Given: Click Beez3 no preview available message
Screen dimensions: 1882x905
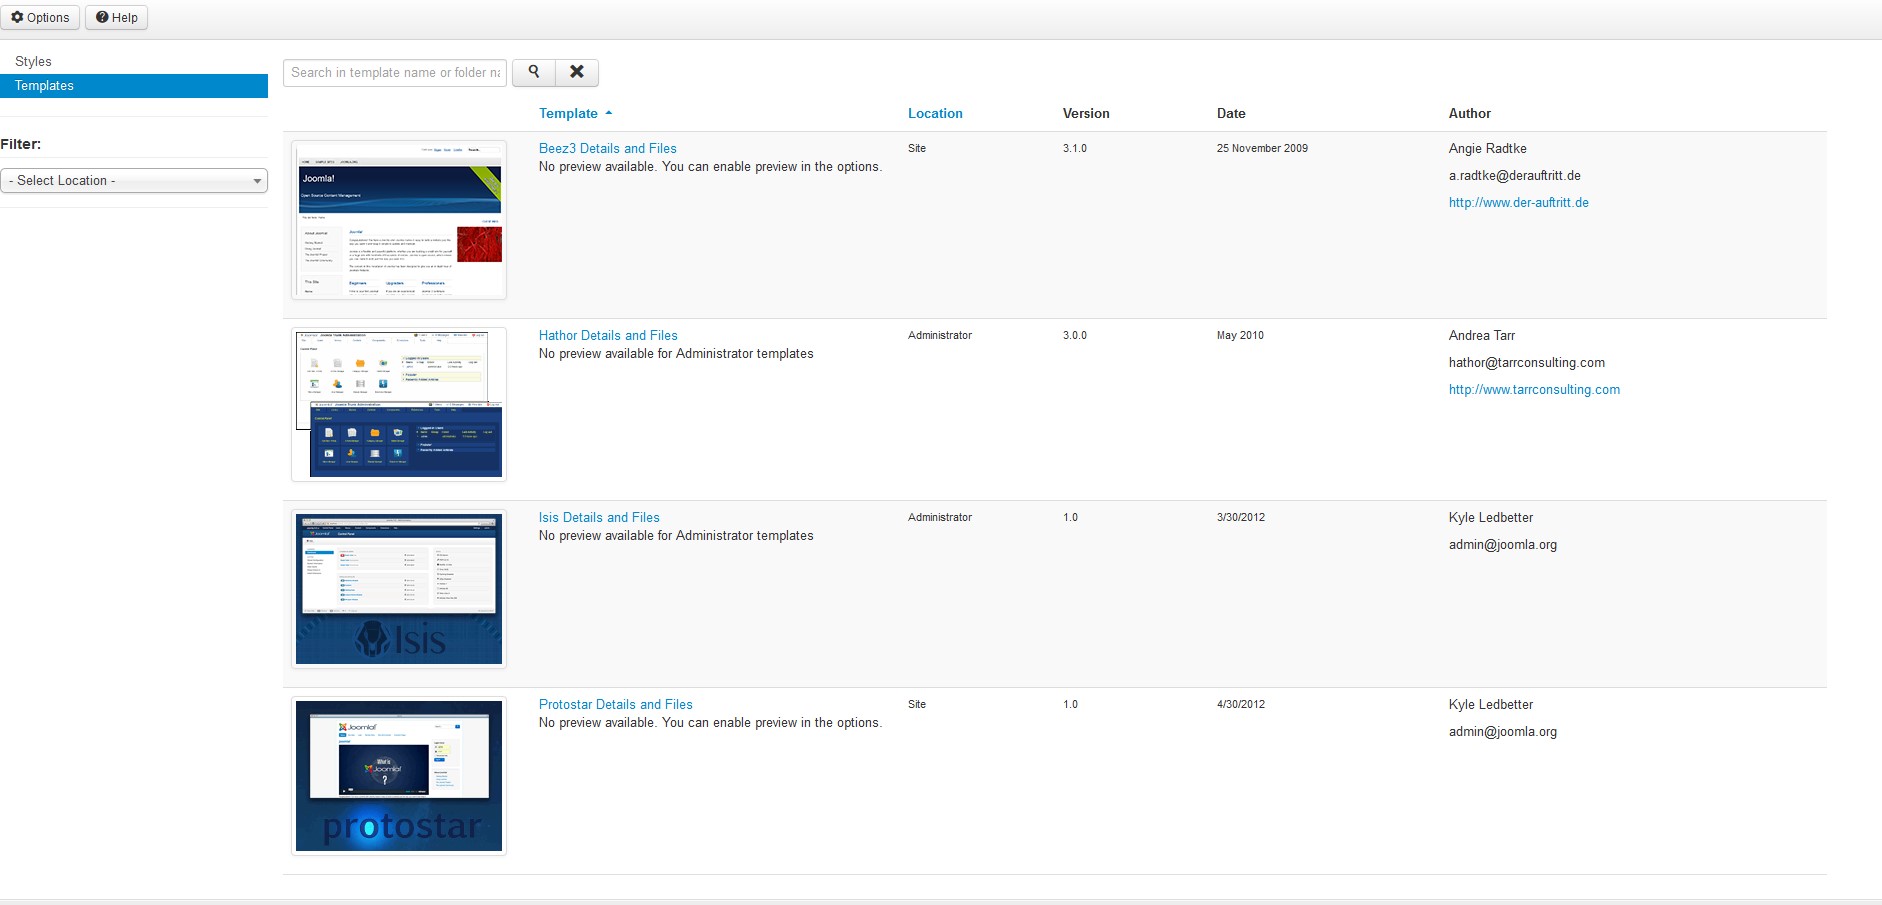Looking at the screenshot, I should coord(711,166).
